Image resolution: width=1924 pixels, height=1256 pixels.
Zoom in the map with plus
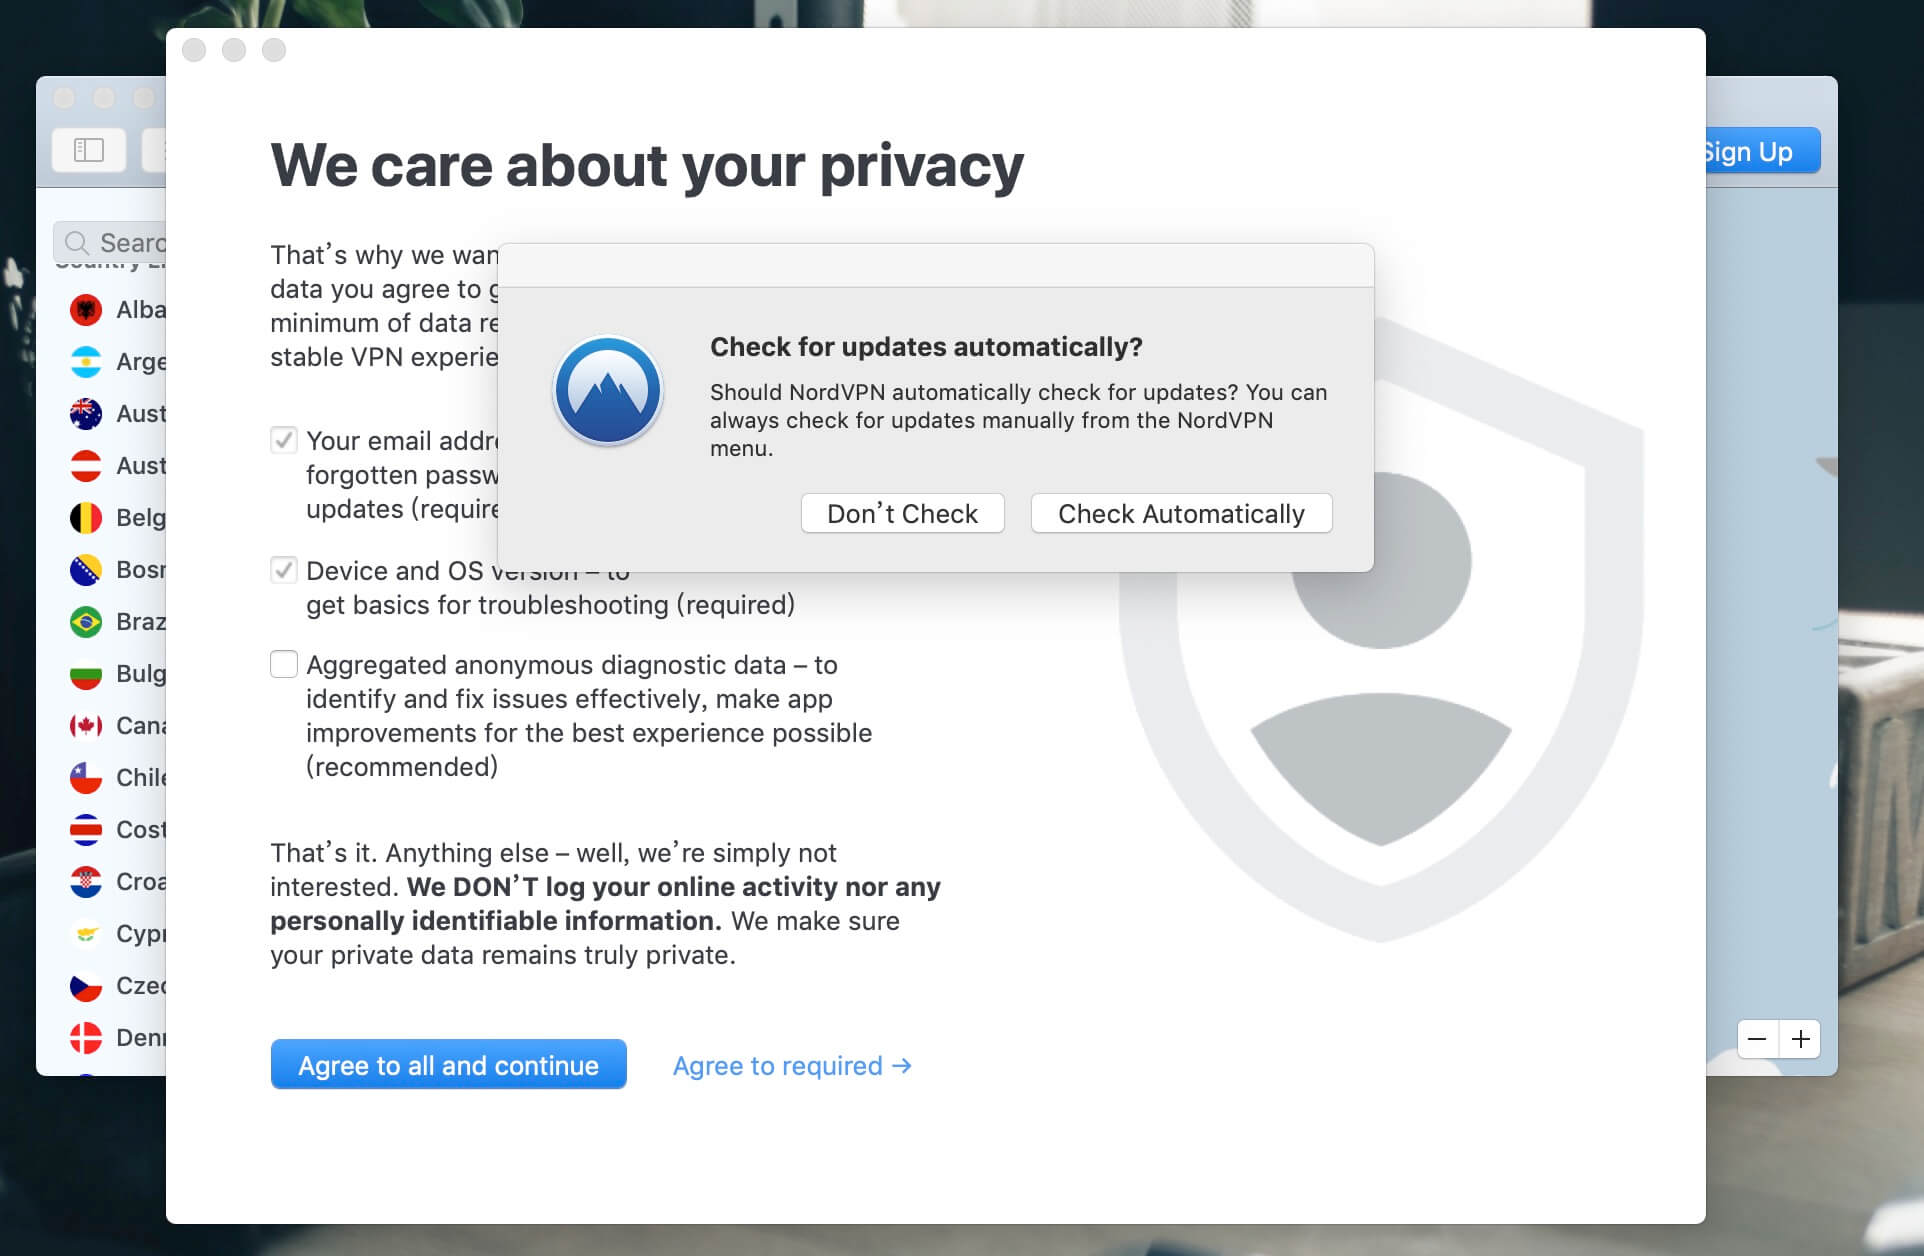click(x=1800, y=1039)
